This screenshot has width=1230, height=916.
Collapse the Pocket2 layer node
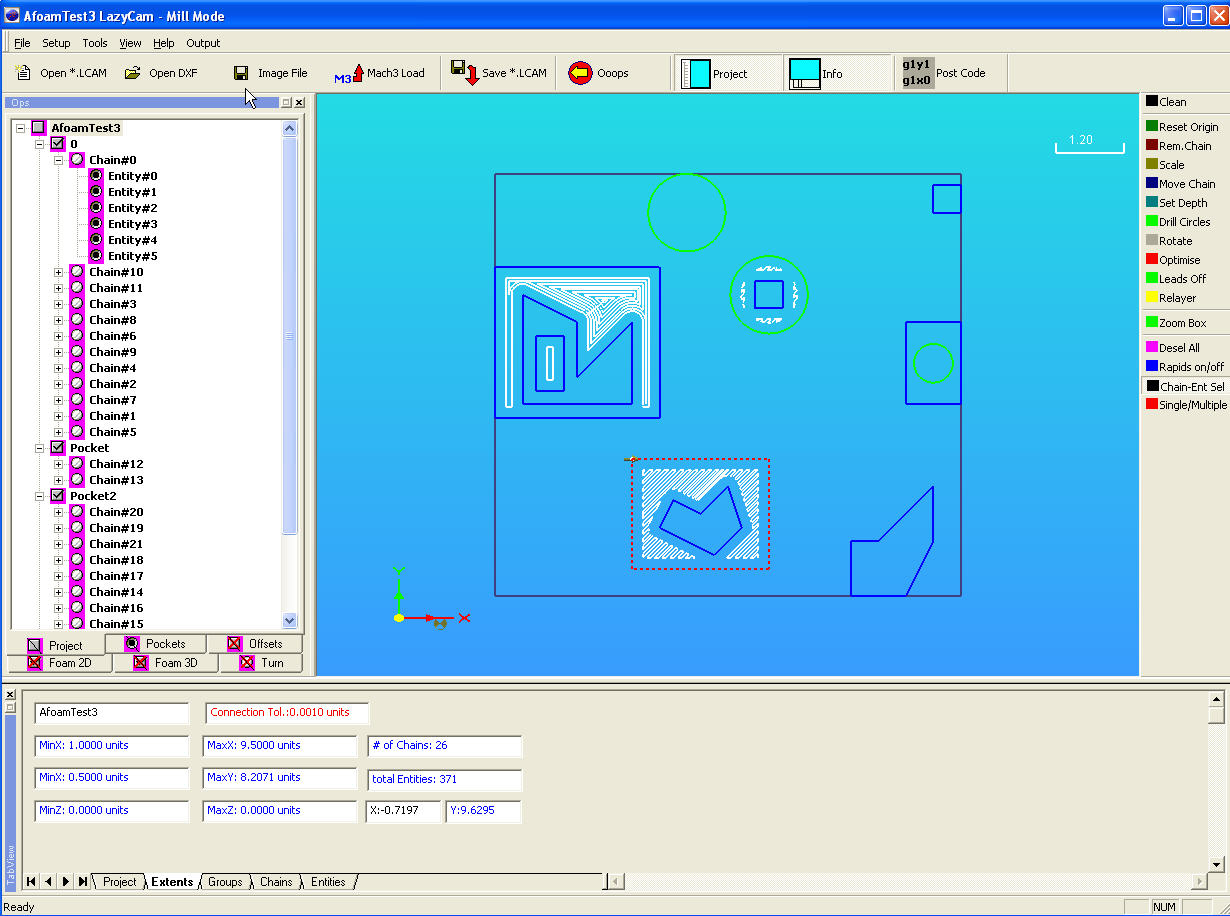[x=40, y=496]
